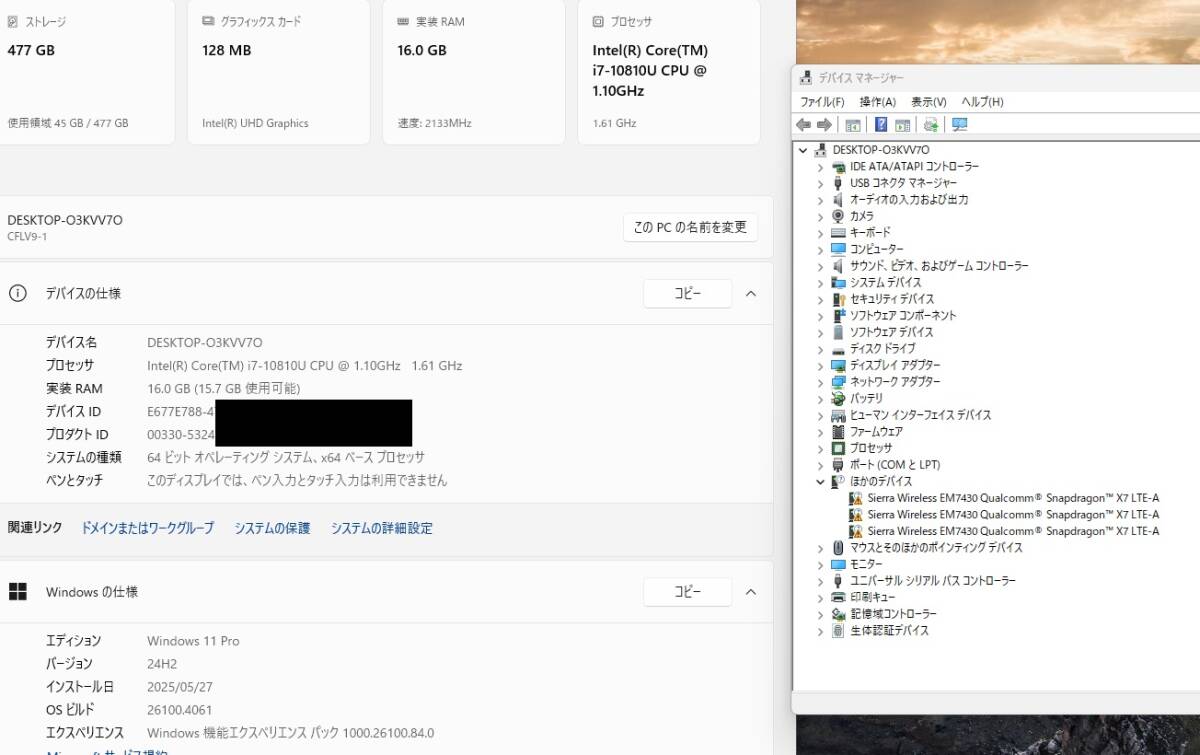Click the Back arrow in Device Manager toolbar
Screen dimensions: 1200x755
[803, 125]
